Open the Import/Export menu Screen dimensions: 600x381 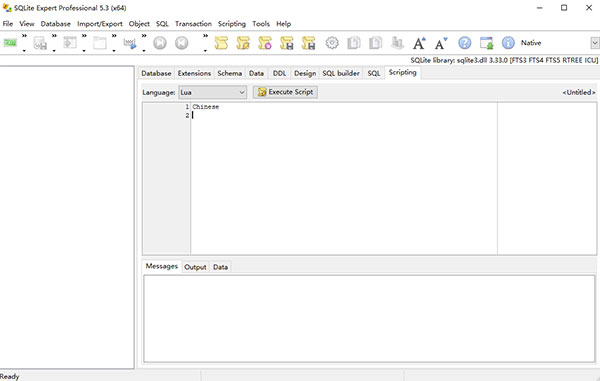click(99, 24)
